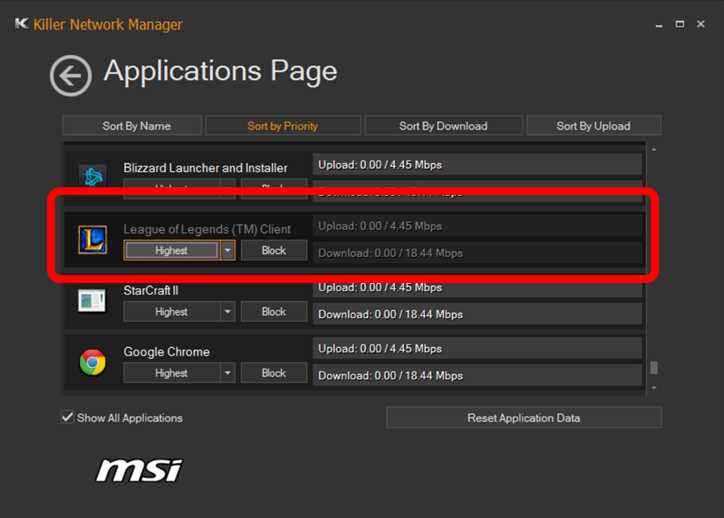Click StarCraft II download rate bar
This screenshot has width=724, height=518.
pyautogui.click(x=477, y=314)
